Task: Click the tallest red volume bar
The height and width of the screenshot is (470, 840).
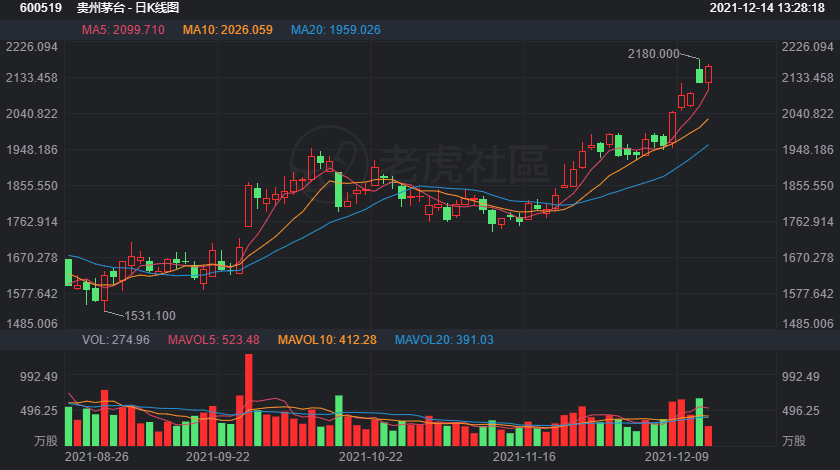Action: (x=249, y=400)
